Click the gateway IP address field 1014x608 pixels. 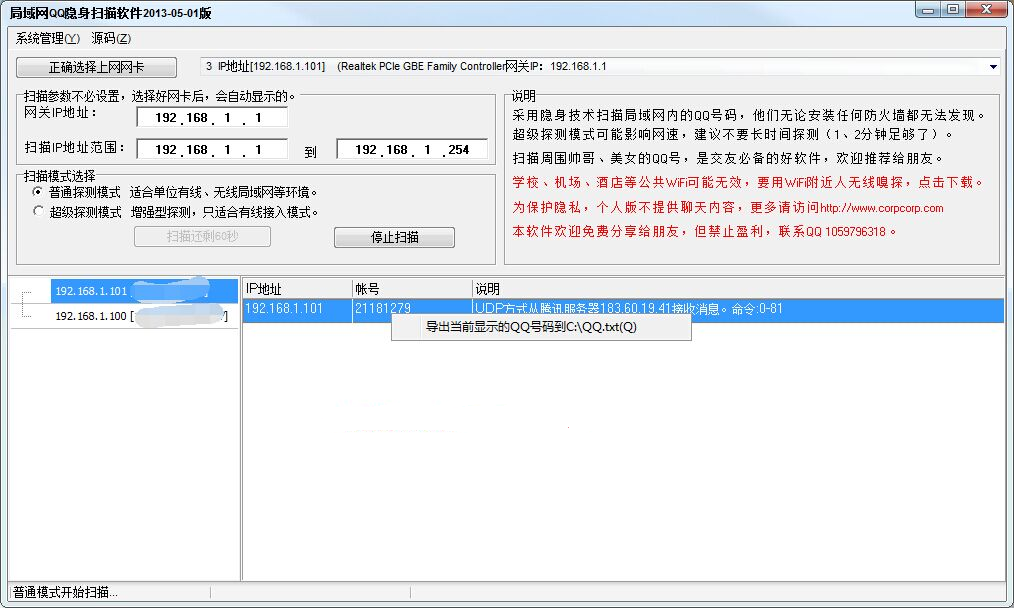click(x=212, y=117)
